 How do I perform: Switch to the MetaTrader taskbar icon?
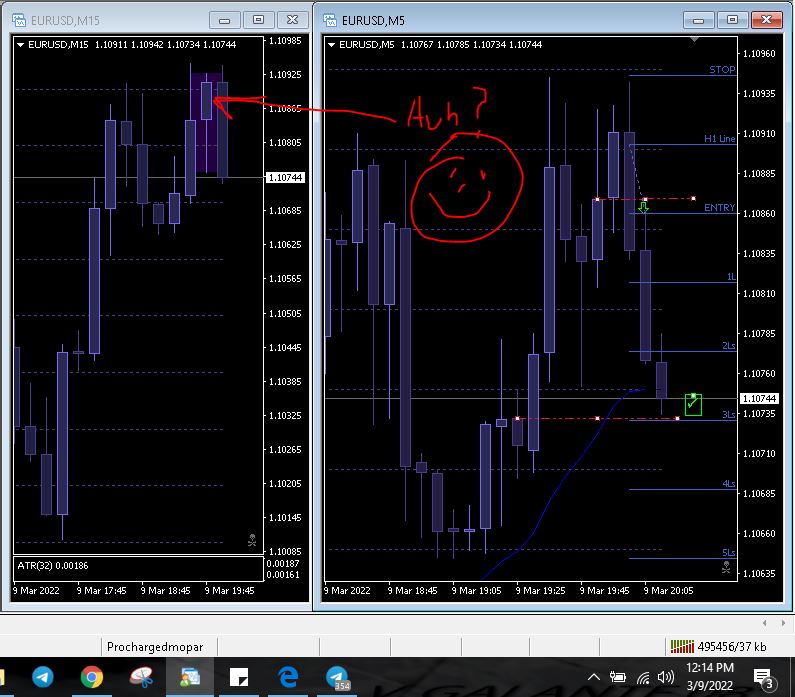(x=190, y=677)
